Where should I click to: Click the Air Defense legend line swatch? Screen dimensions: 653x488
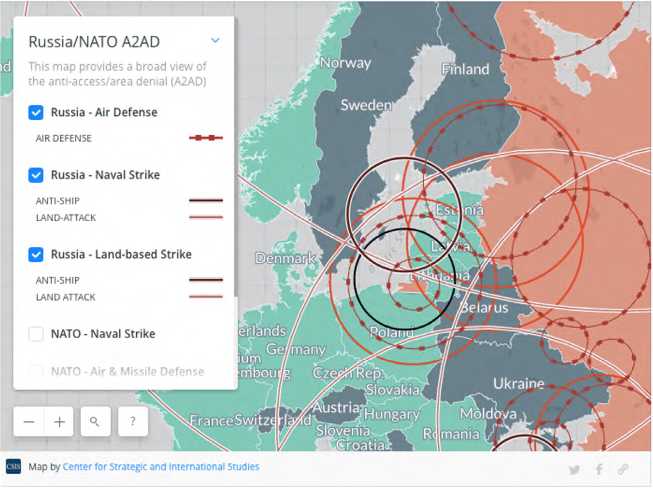click(x=206, y=138)
